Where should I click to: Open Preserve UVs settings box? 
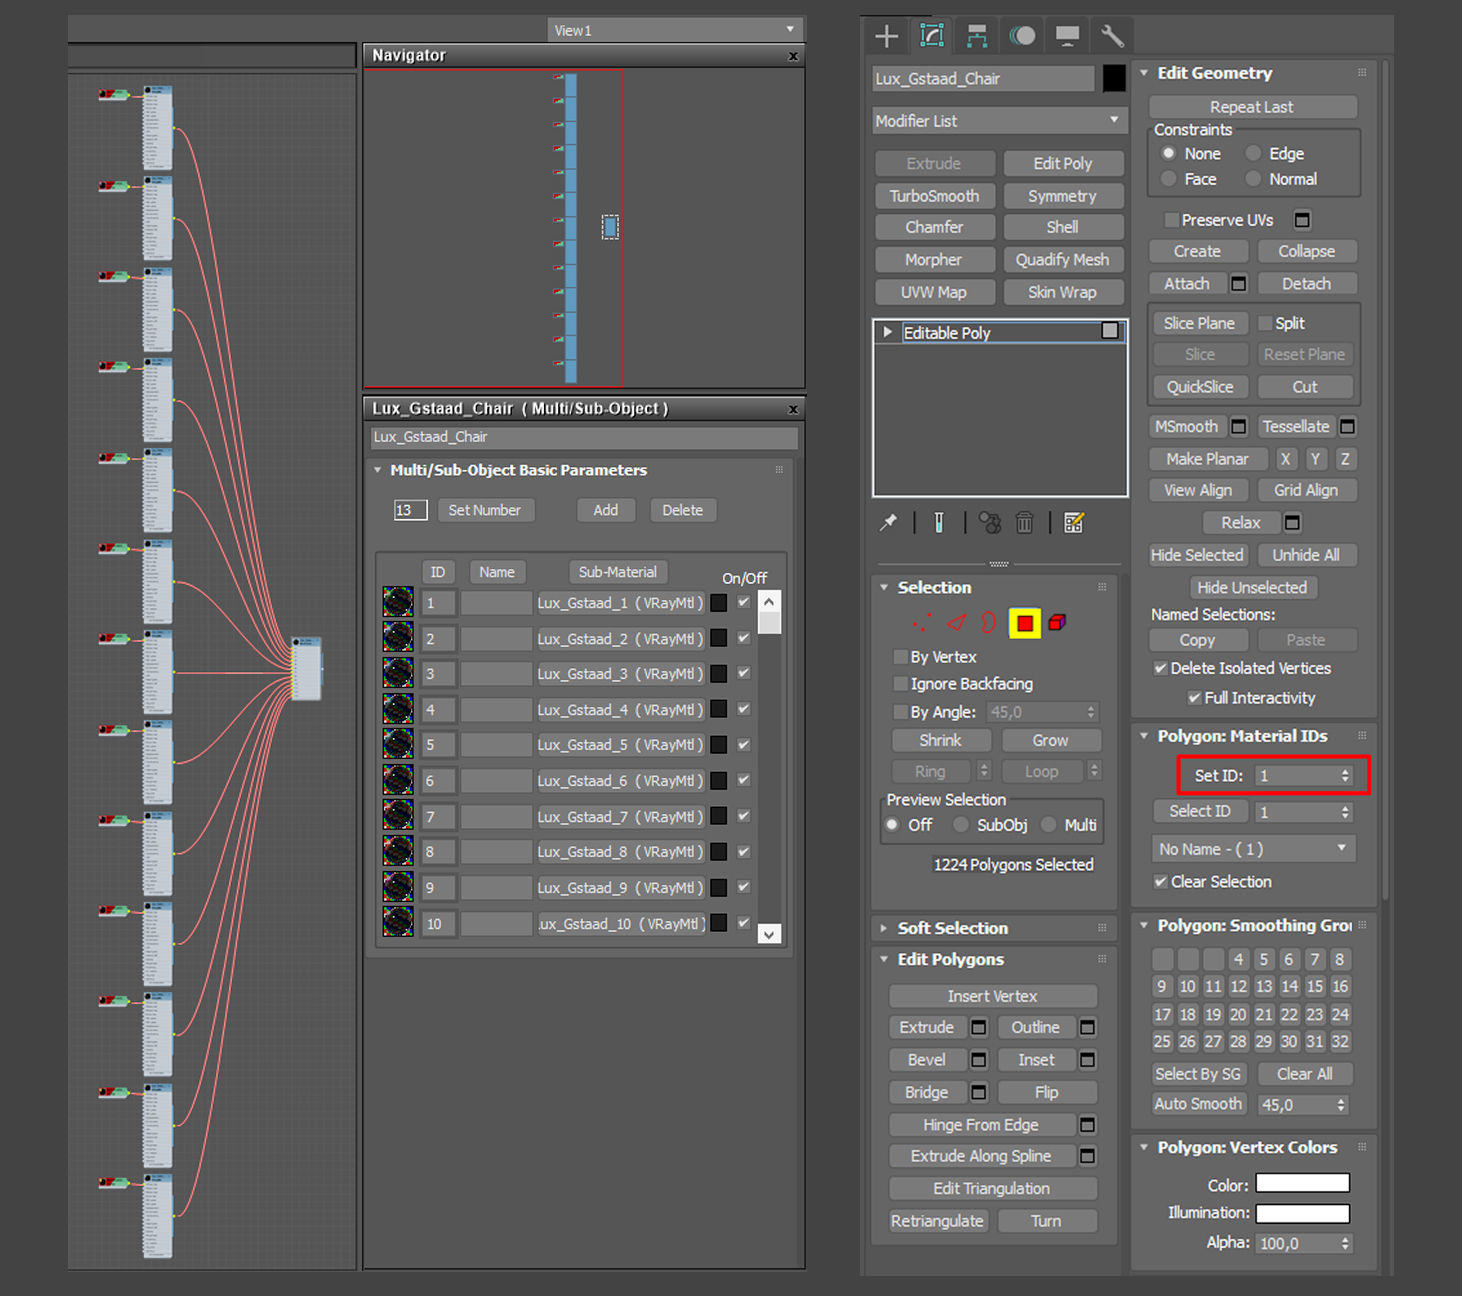click(1302, 220)
